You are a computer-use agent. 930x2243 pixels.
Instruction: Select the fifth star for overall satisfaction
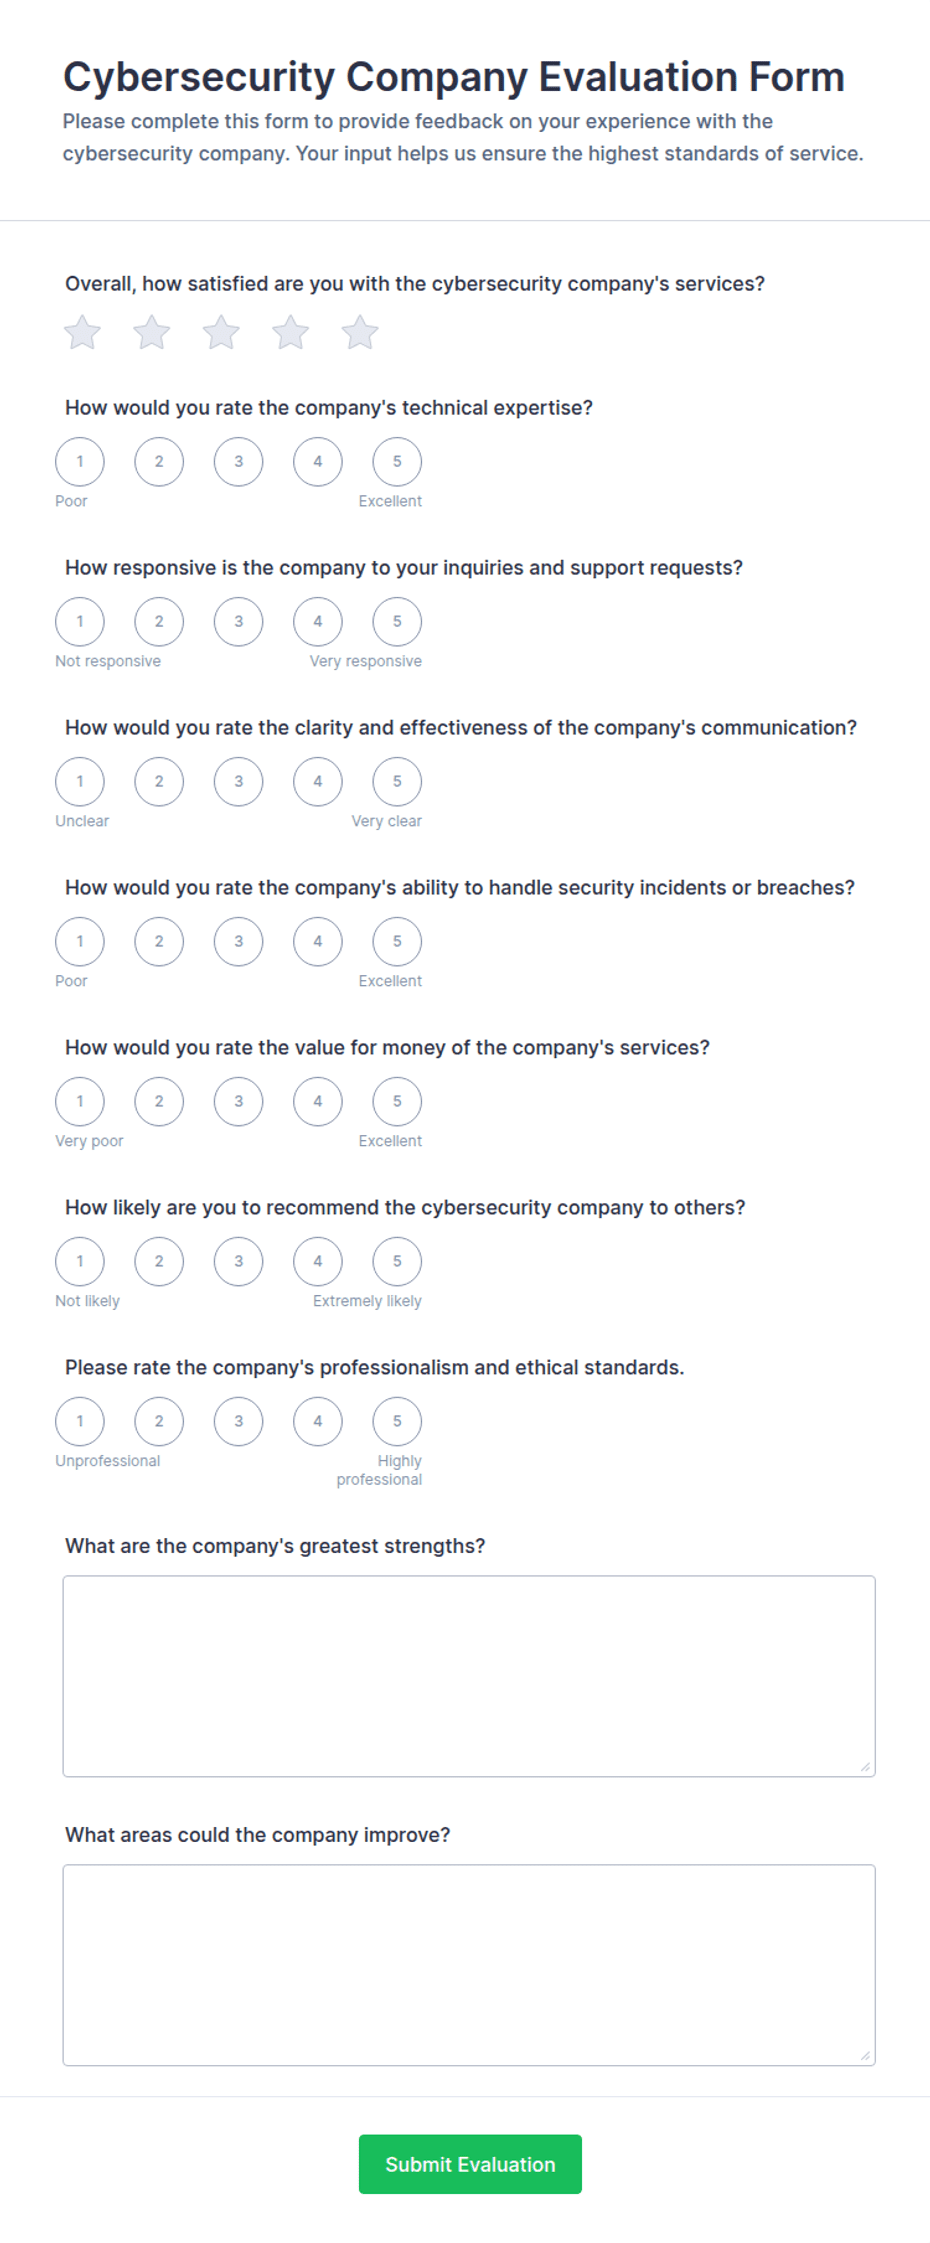360,333
